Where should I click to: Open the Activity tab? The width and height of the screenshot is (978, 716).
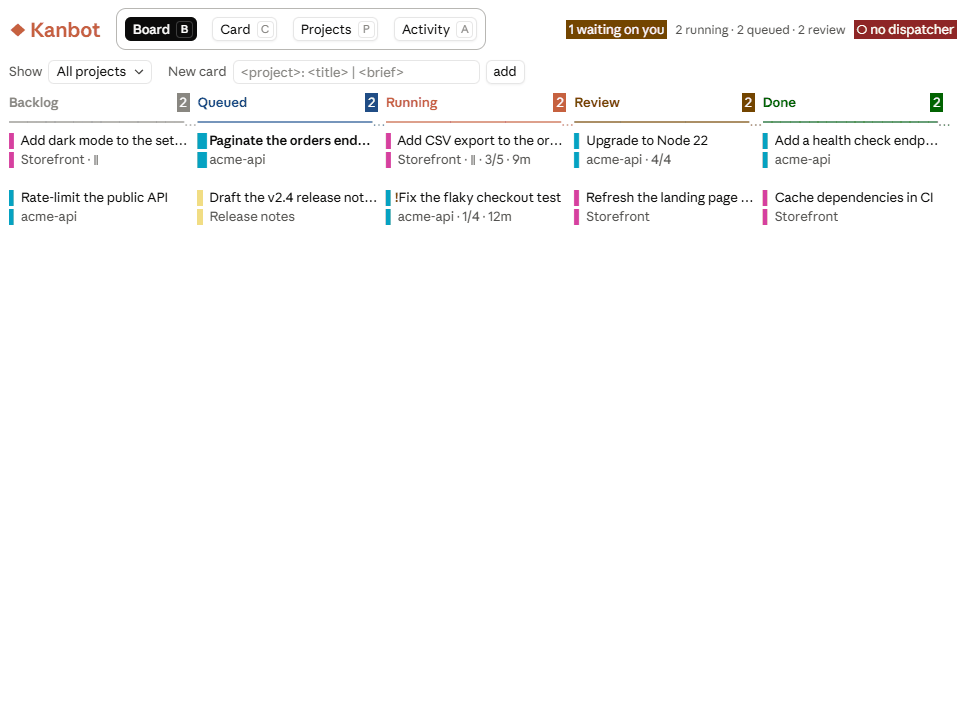click(x=435, y=29)
